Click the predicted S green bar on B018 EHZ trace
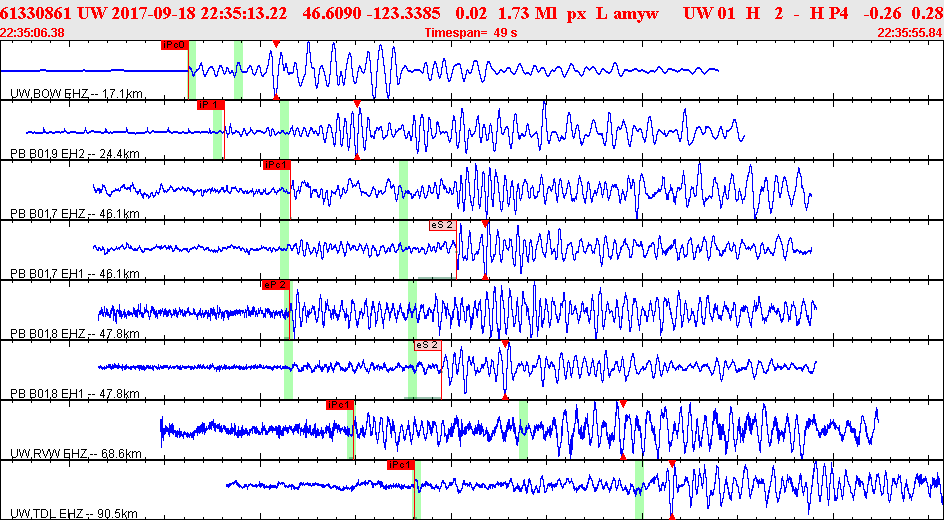The height and width of the screenshot is (520, 944). [412, 311]
